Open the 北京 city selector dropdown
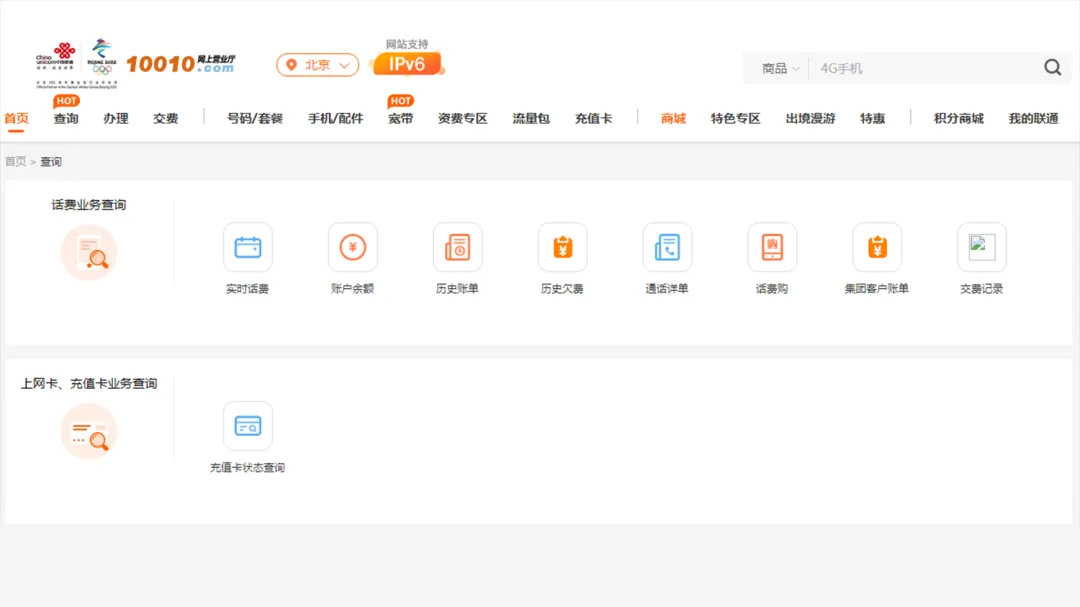The width and height of the screenshot is (1080, 607). pos(318,65)
